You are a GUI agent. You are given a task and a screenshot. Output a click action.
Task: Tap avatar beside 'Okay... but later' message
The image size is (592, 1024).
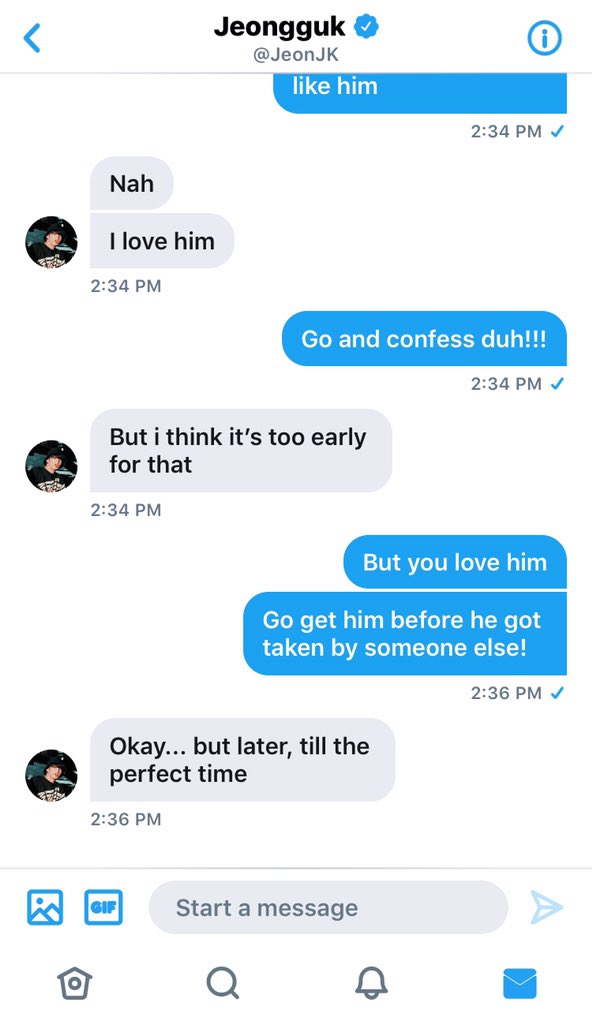[51, 775]
